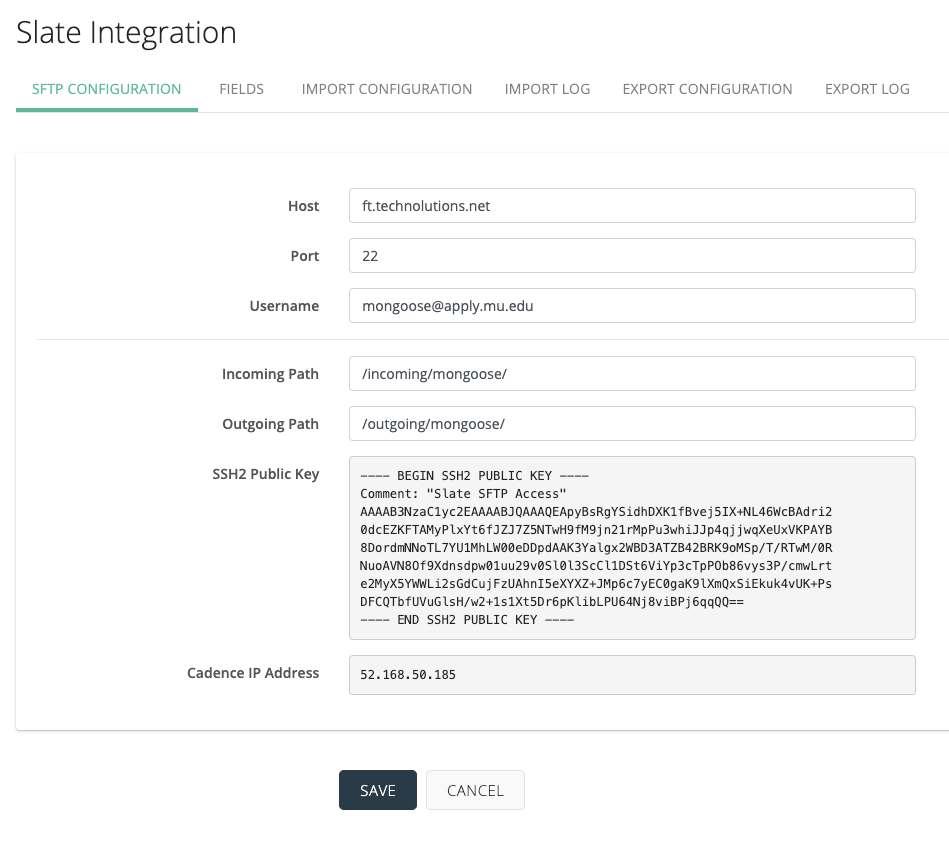This screenshot has width=949, height=842.
Task: Select the Outgoing Path input field
Action: tap(632, 424)
